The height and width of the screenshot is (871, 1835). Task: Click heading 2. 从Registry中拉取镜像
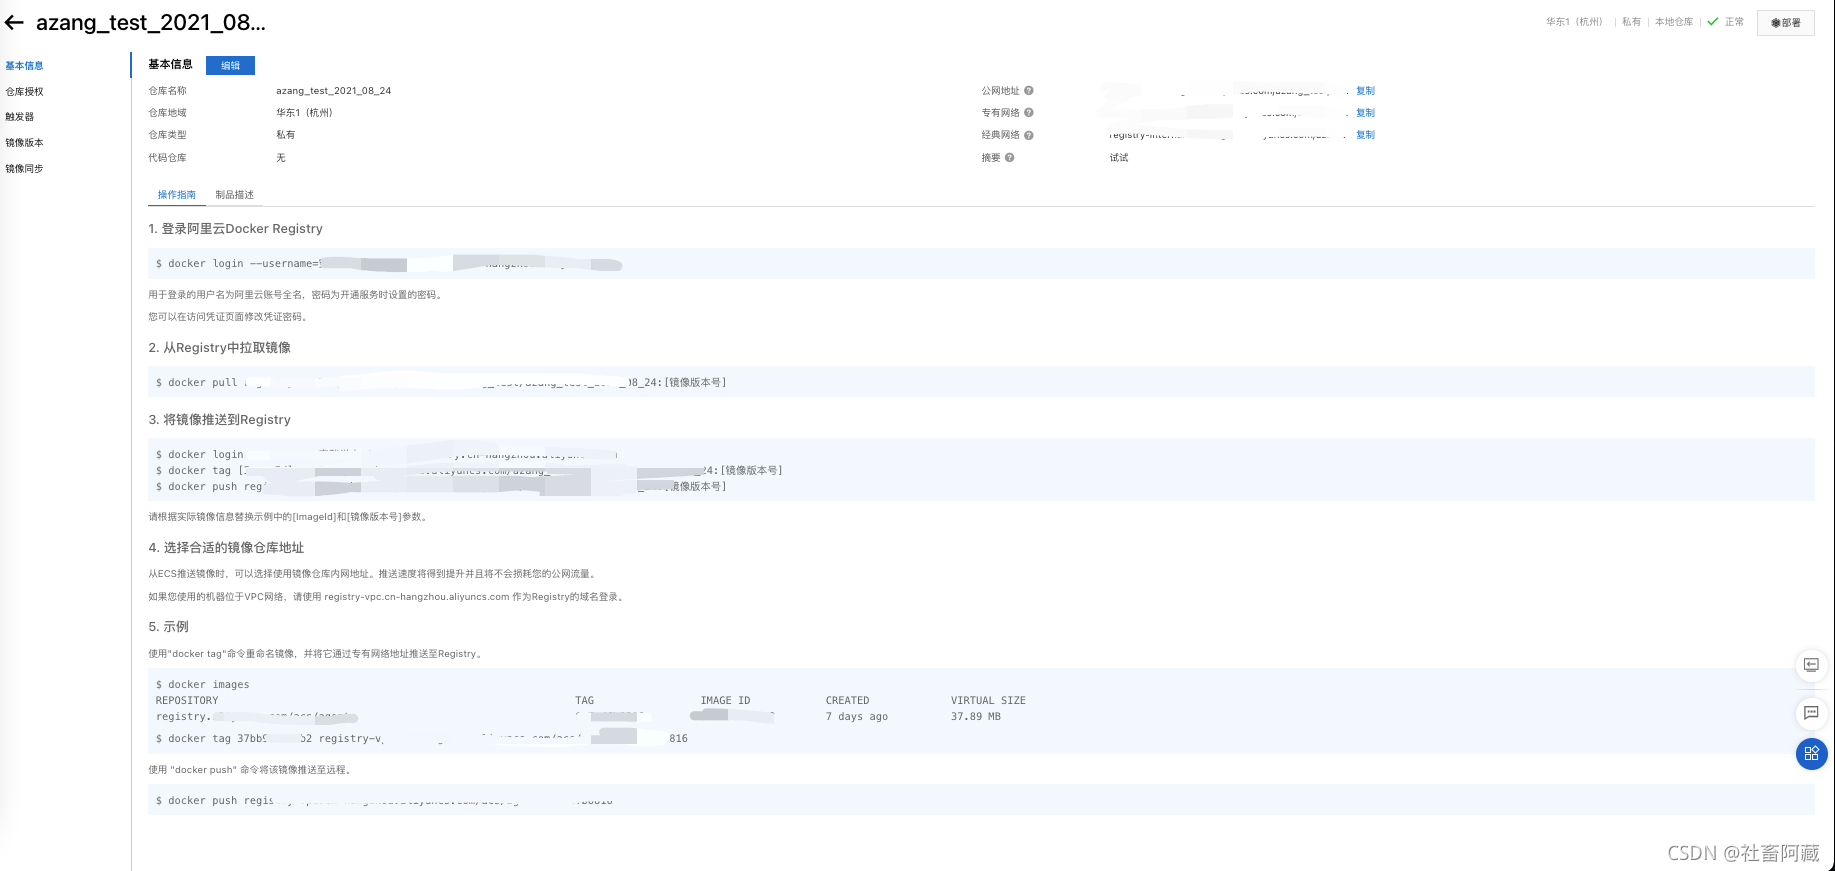(x=220, y=348)
